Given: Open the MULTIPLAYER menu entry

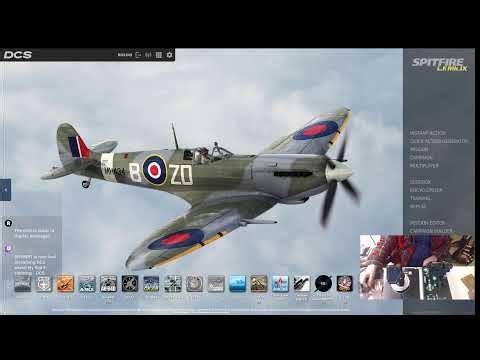Looking at the screenshot, I should pyautogui.click(x=424, y=166).
